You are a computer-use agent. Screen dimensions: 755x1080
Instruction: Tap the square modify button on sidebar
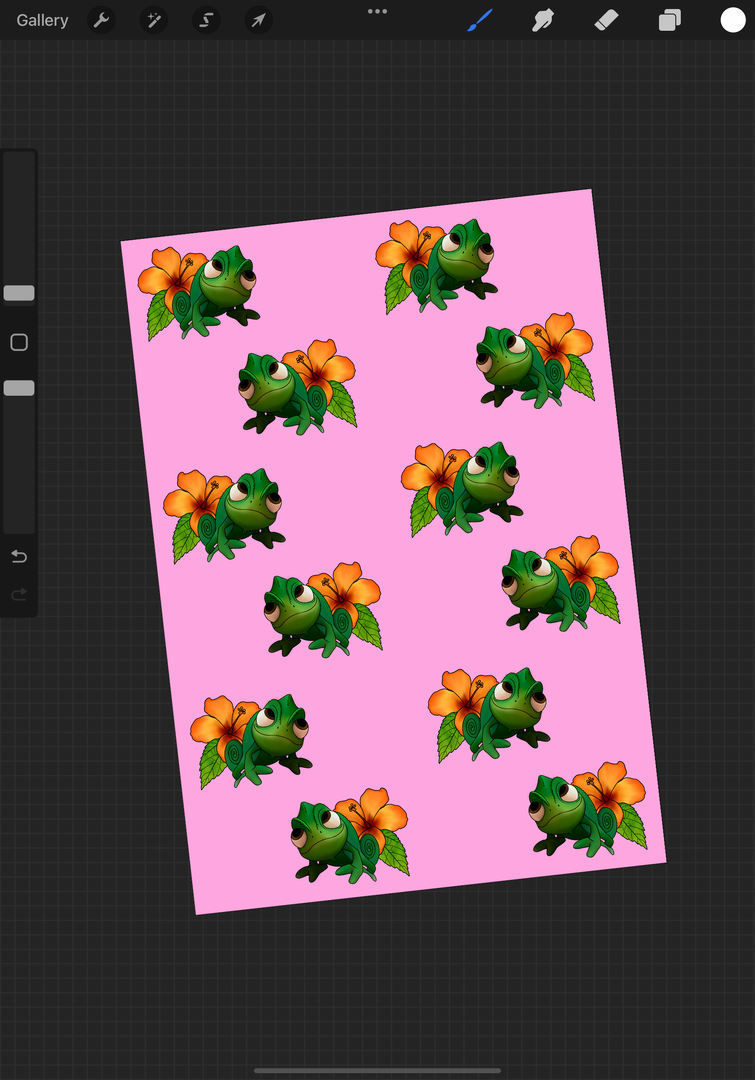[19, 342]
